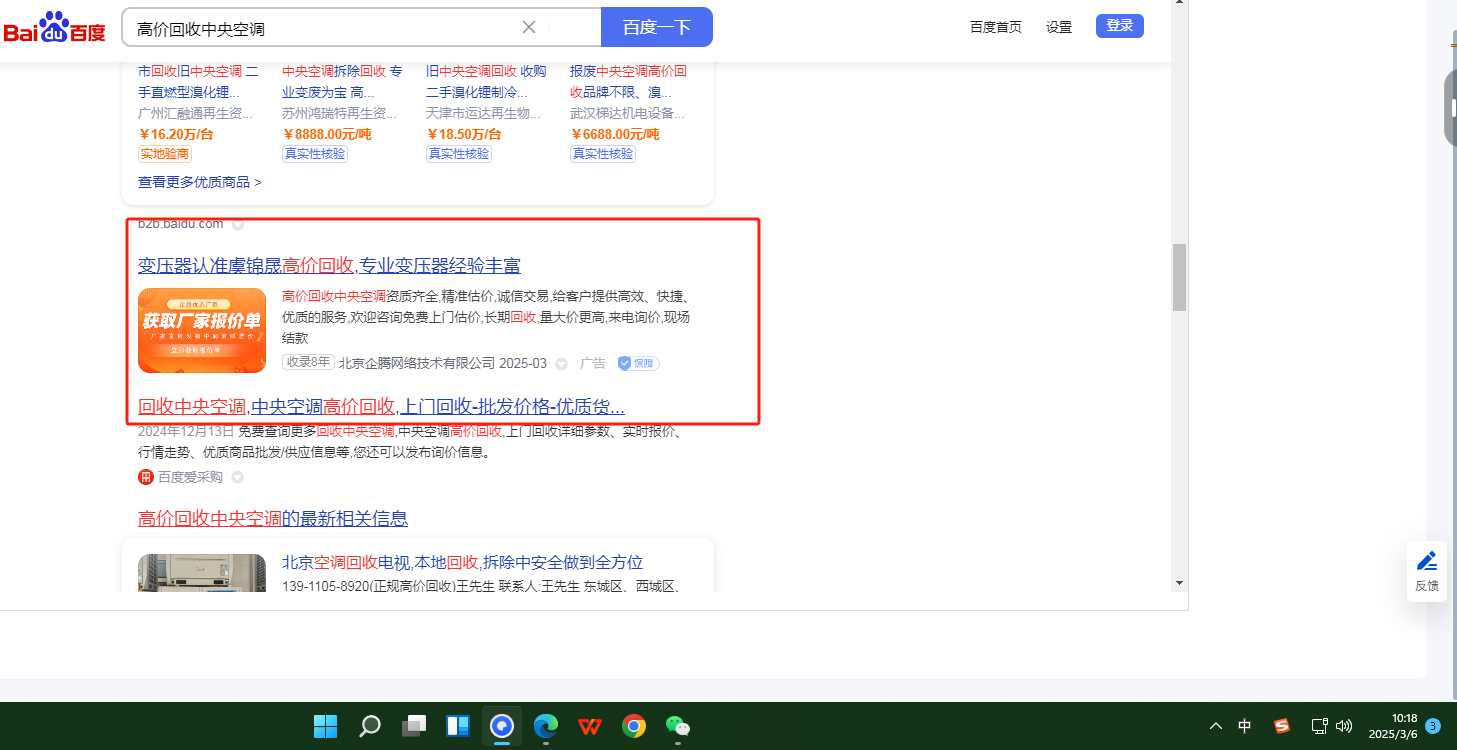Launch Microsoft Edge from the taskbar

545,726
